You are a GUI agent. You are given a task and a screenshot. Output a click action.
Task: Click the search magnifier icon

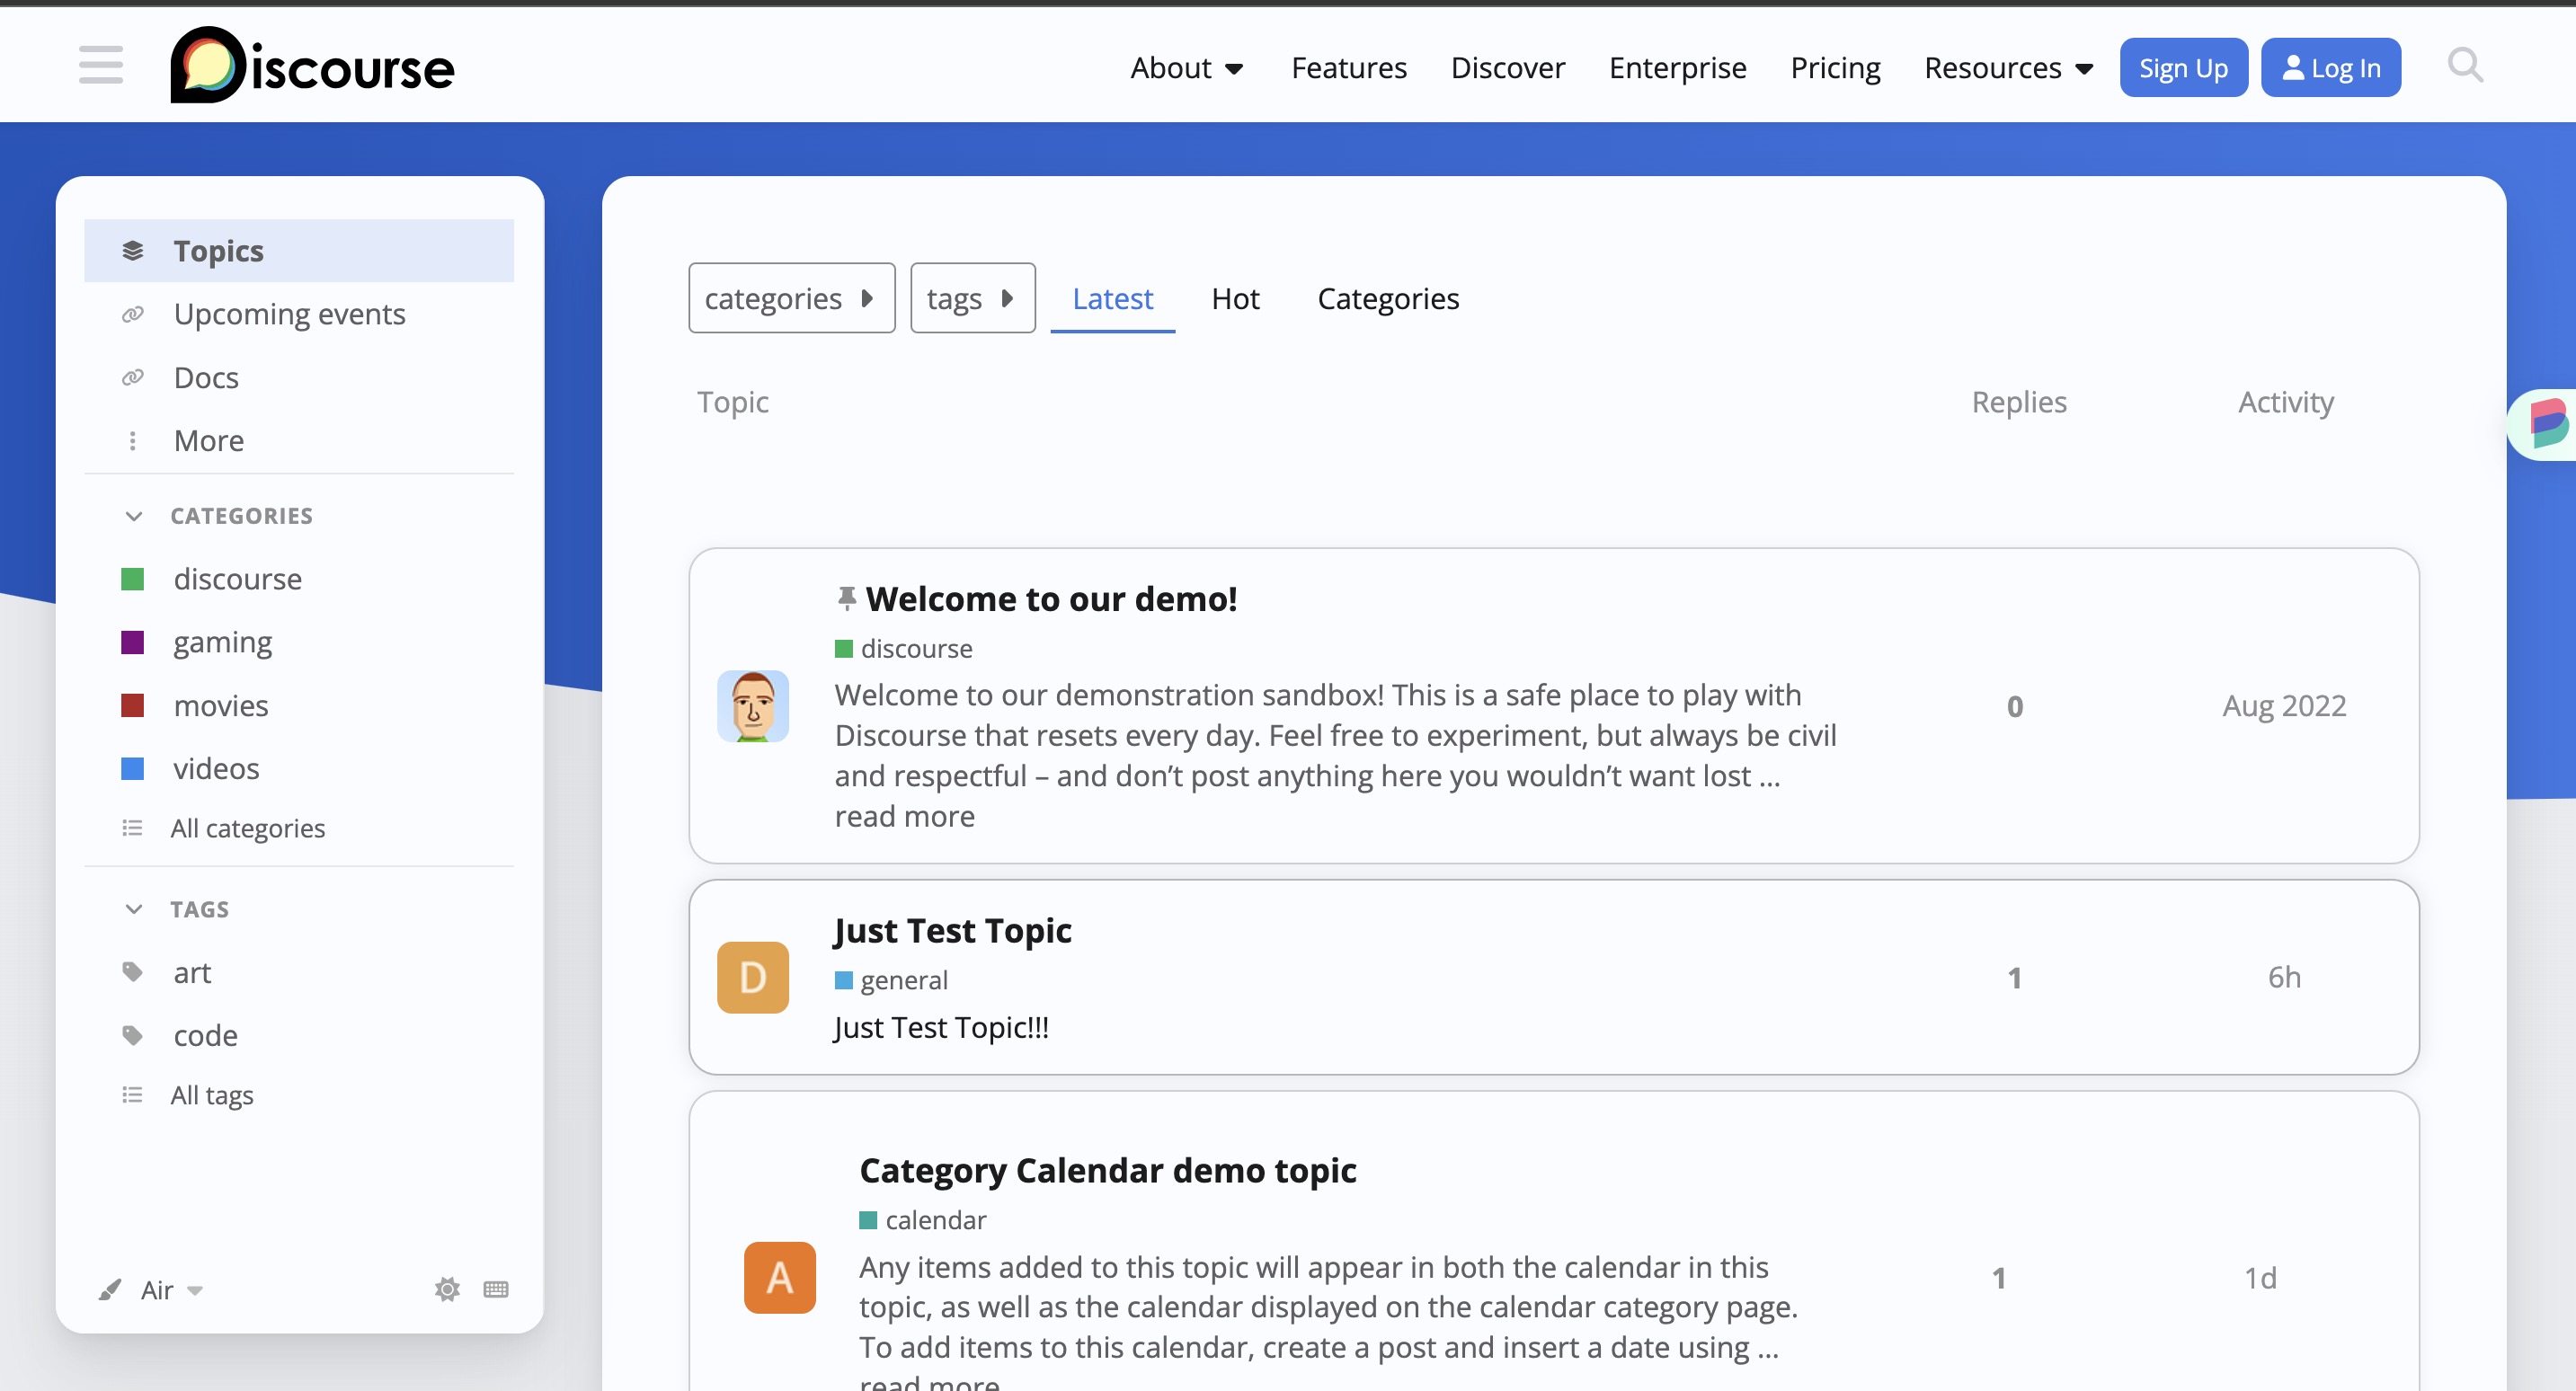tap(2464, 66)
